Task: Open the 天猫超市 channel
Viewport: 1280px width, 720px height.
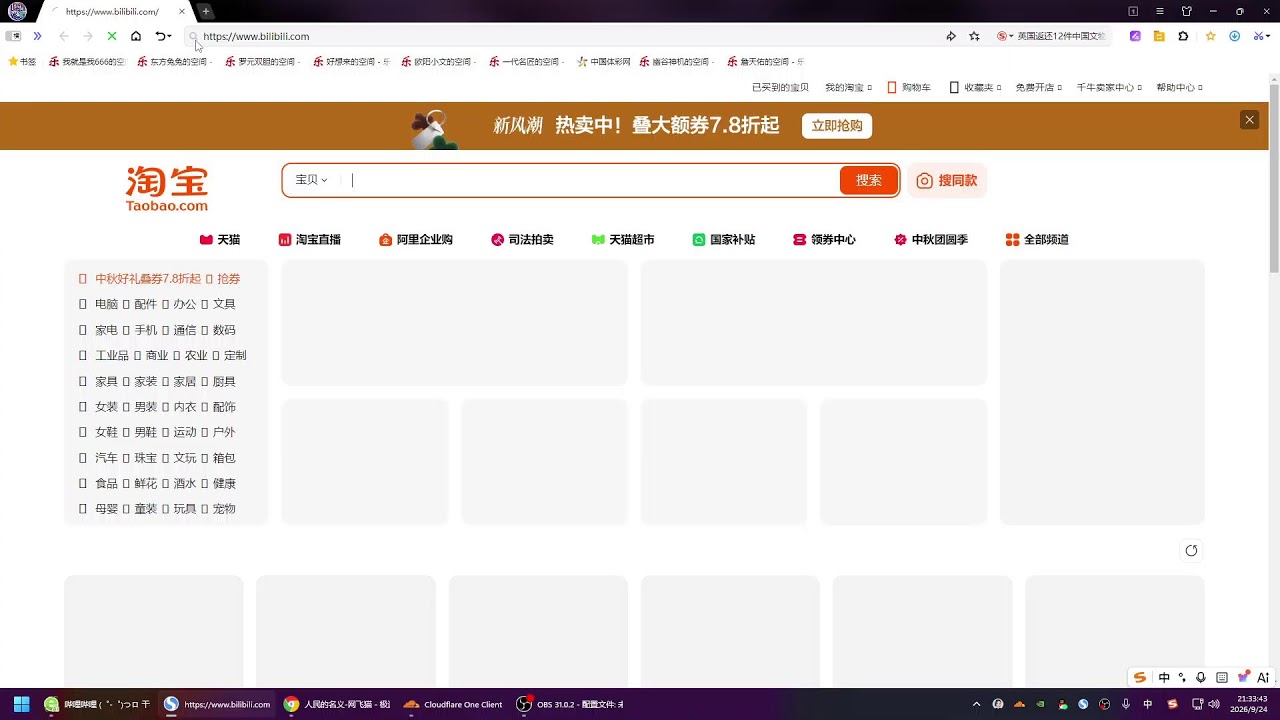Action: pos(623,240)
